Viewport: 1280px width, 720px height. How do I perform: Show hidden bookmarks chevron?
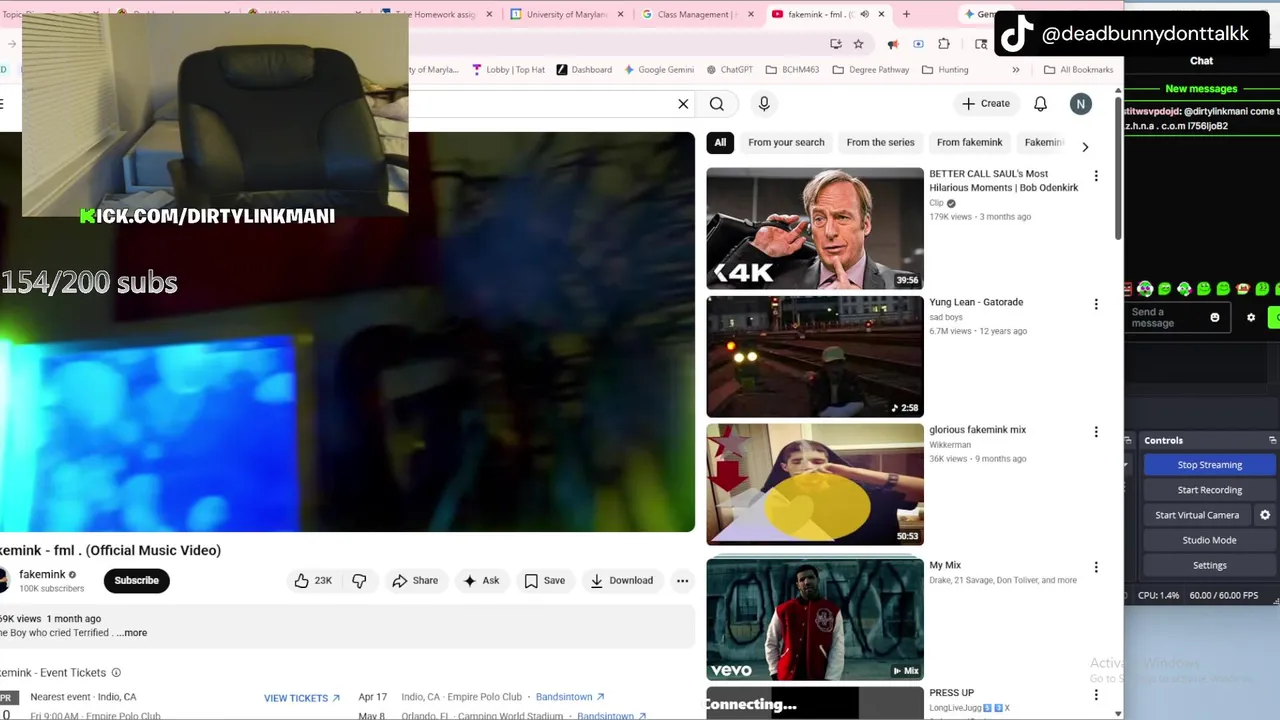tap(1016, 70)
